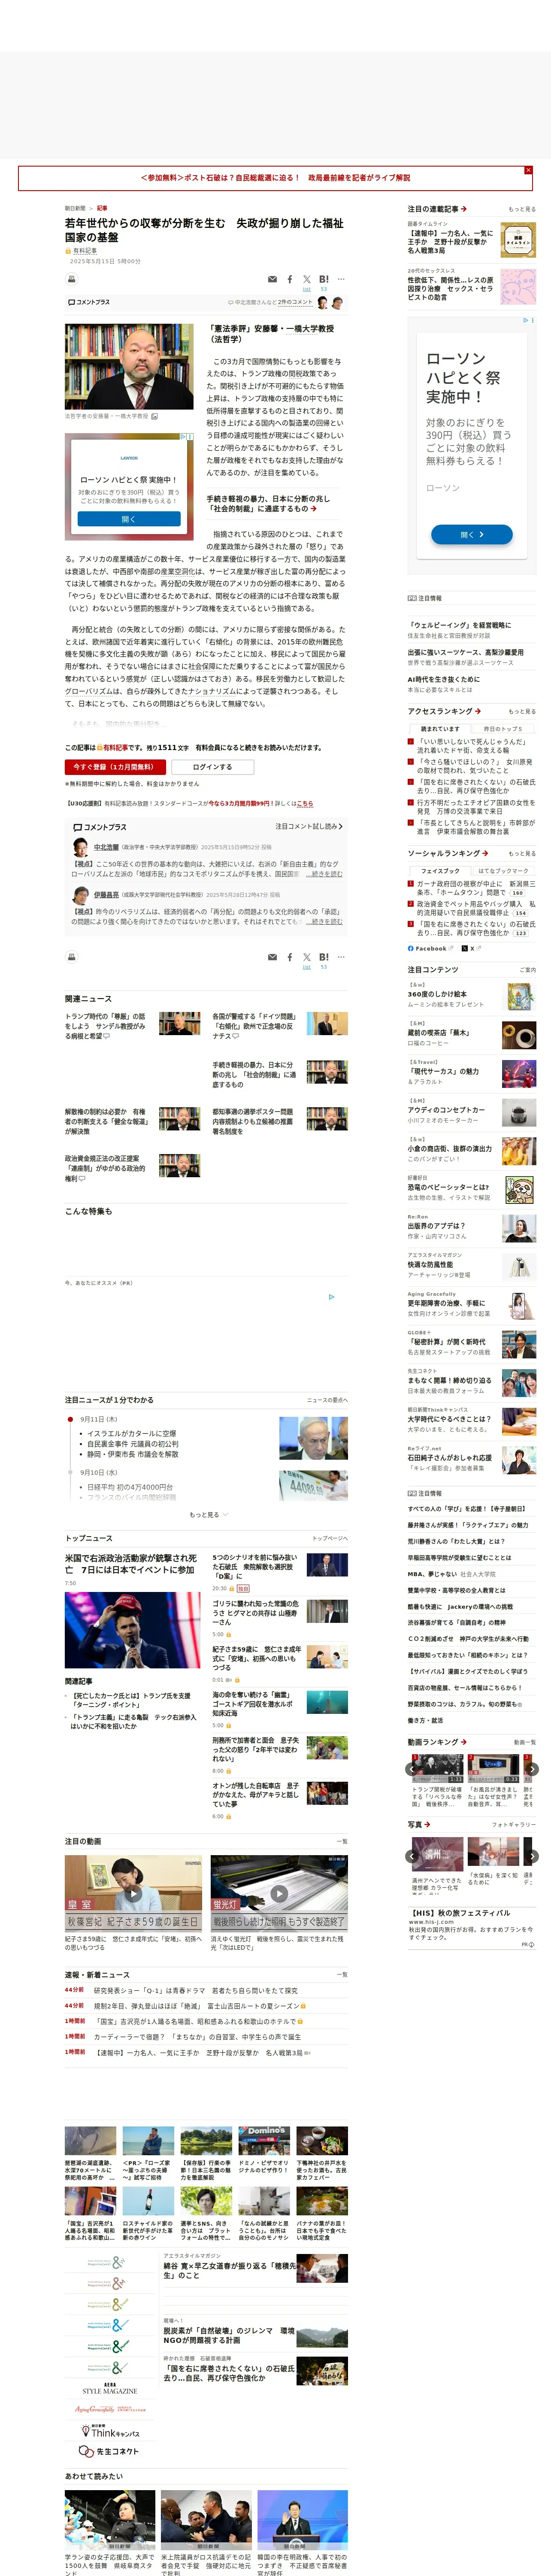Click 朝日新聞 breadcrumb link
This screenshot has width=551, height=2576.
click(x=75, y=208)
